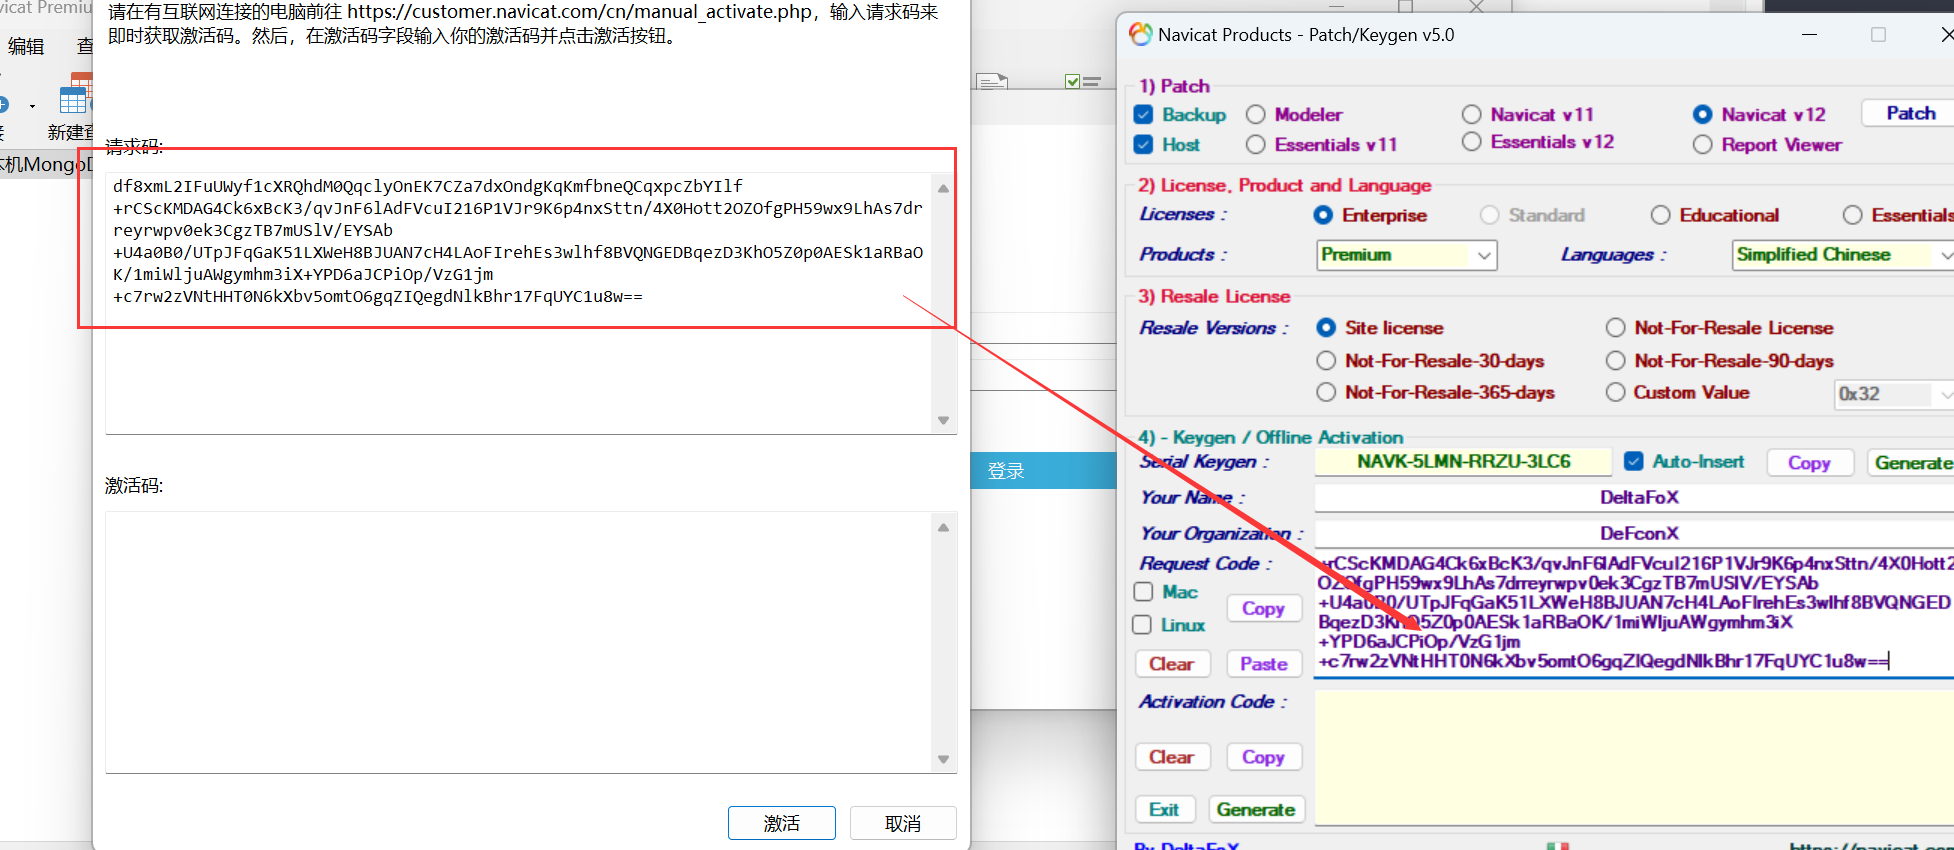
Task: Select the Custom Value radio option
Action: pos(1616,392)
